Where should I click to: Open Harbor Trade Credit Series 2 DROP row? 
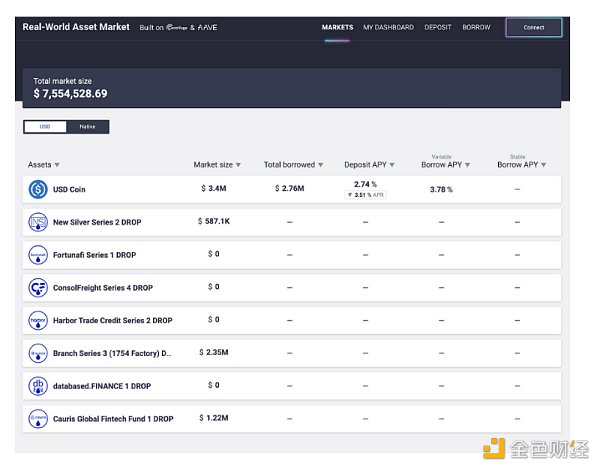pyautogui.click(x=292, y=320)
